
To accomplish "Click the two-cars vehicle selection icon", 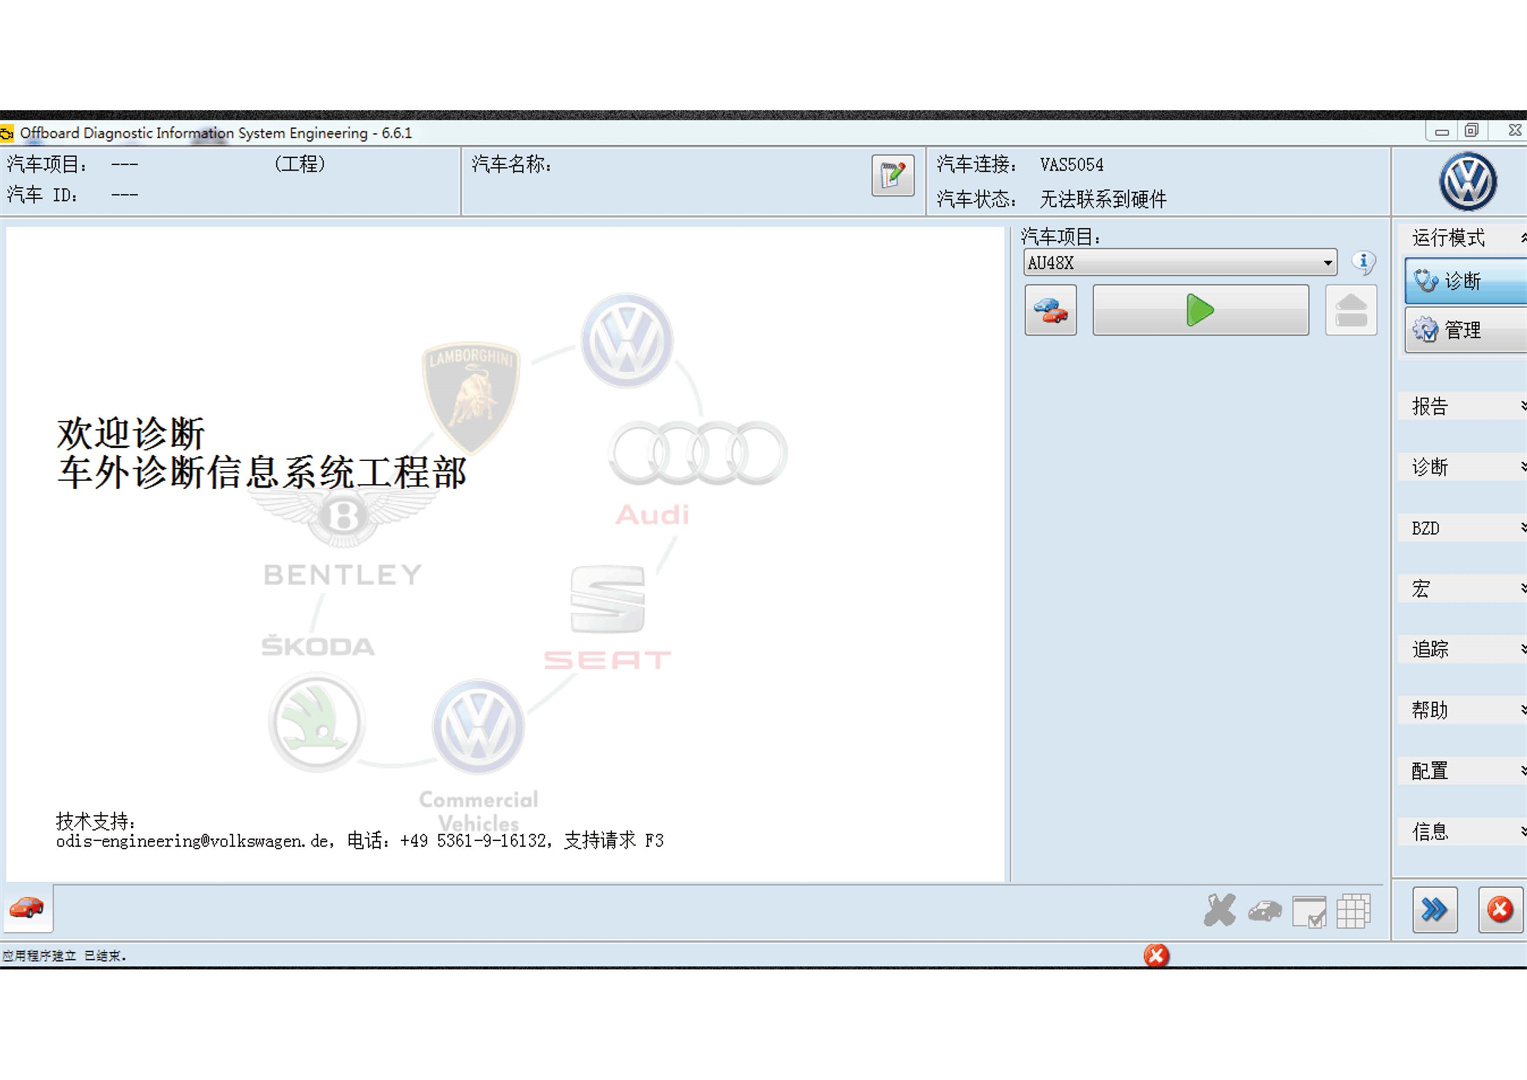I will pyautogui.click(x=1051, y=310).
